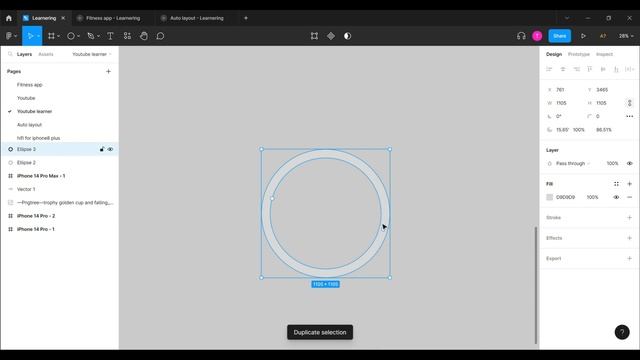This screenshot has width=640, height=360.
Task: Switch to the Prototype tab
Action: tap(579, 54)
